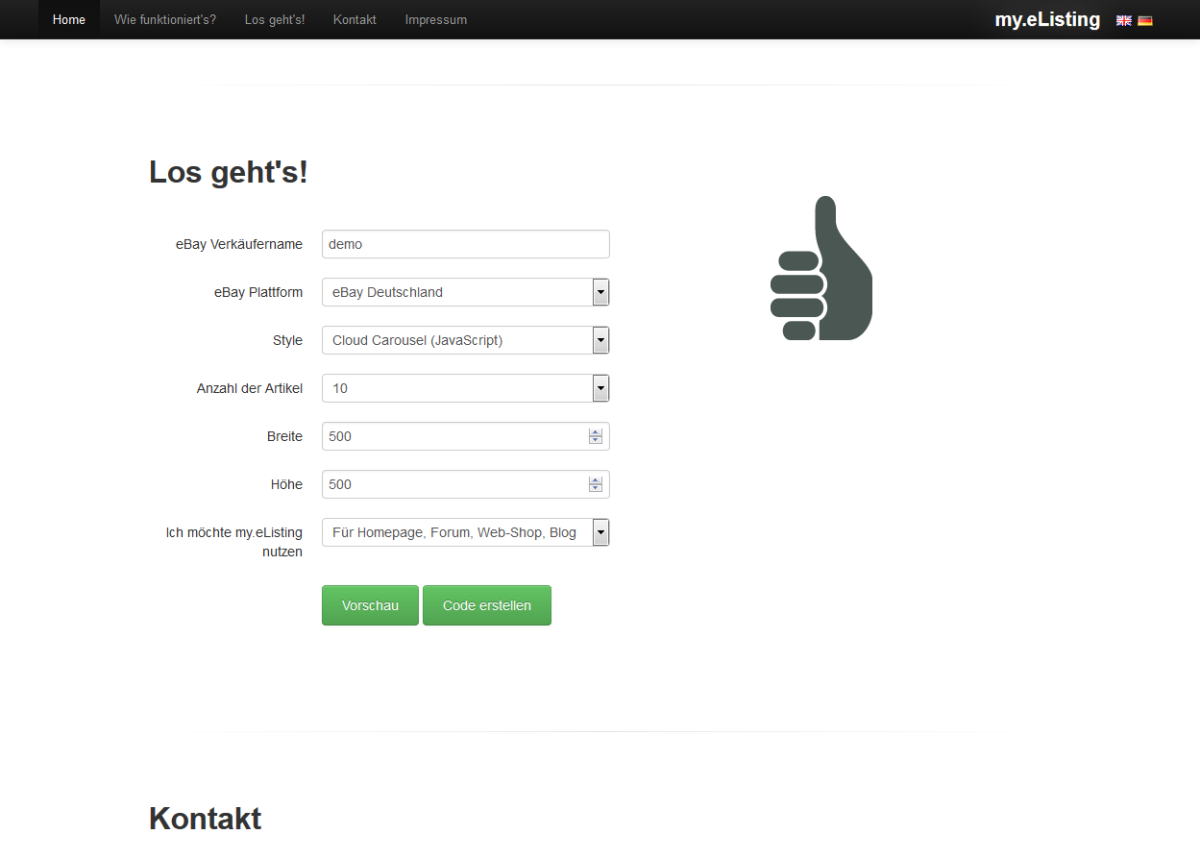Decrease Höhe with the down spinner arrow
The width and height of the screenshot is (1200, 859).
596,488
